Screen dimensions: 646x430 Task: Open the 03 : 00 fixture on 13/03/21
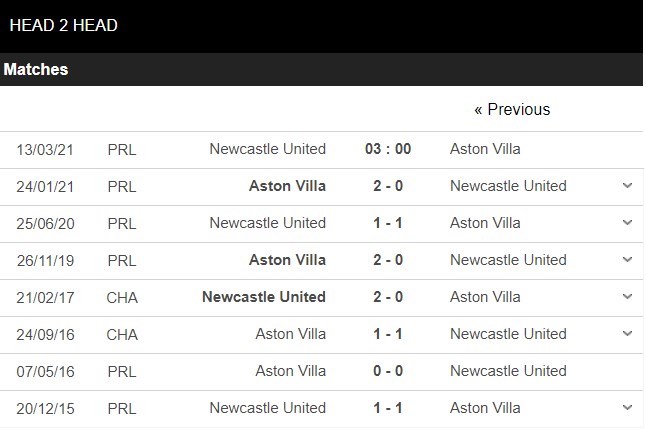click(388, 149)
